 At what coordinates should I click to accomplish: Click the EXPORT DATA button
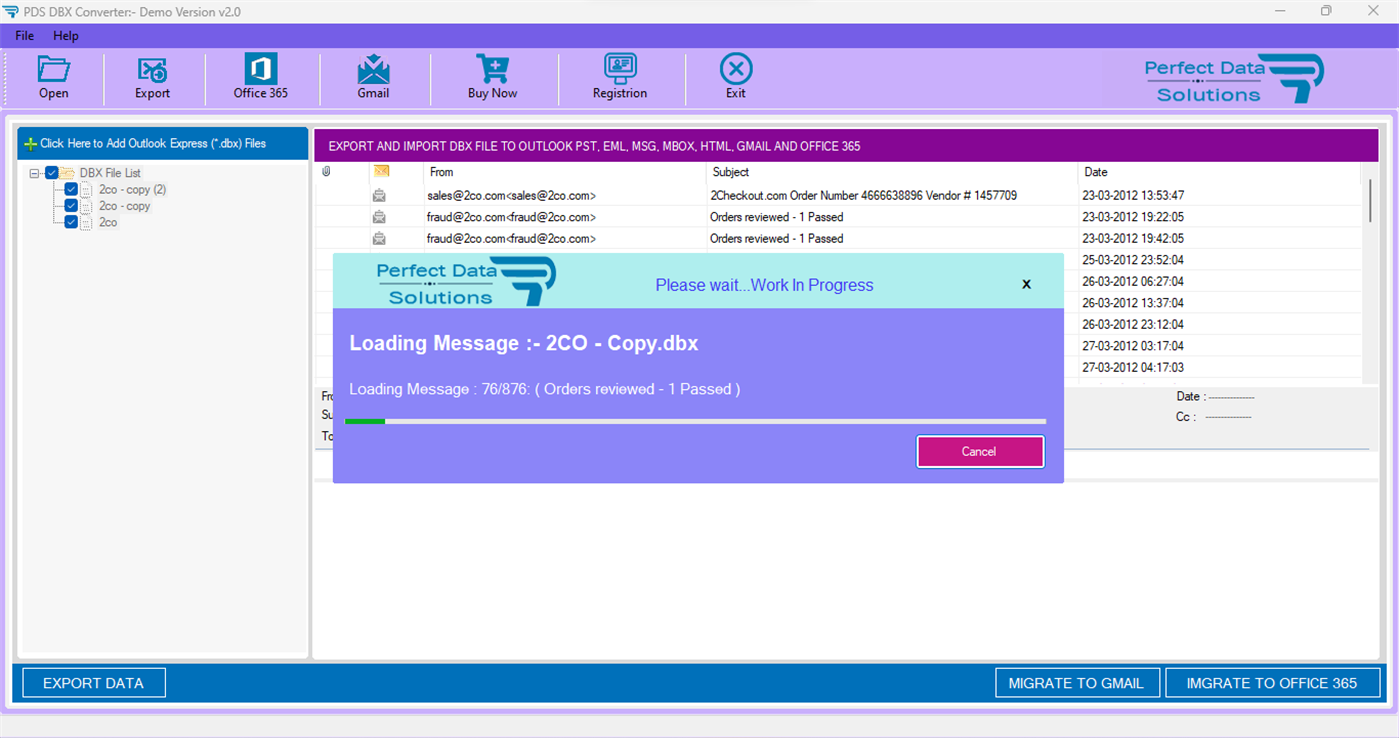pyautogui.click(x=93, y=682)
